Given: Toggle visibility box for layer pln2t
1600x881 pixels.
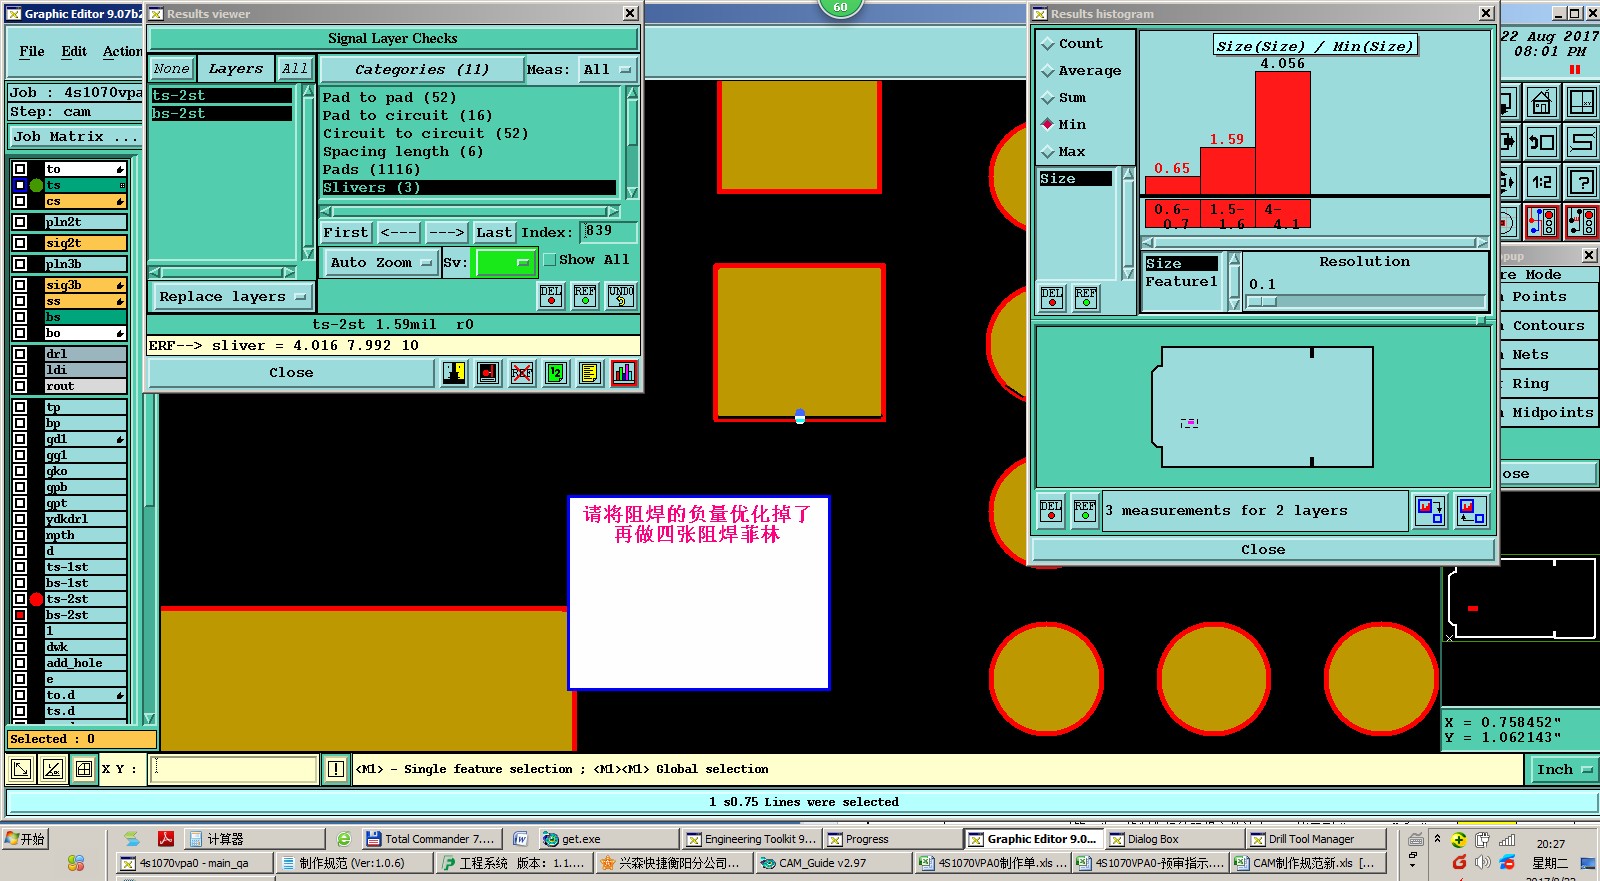Looking at the screenshot, I should coord(19,222).
